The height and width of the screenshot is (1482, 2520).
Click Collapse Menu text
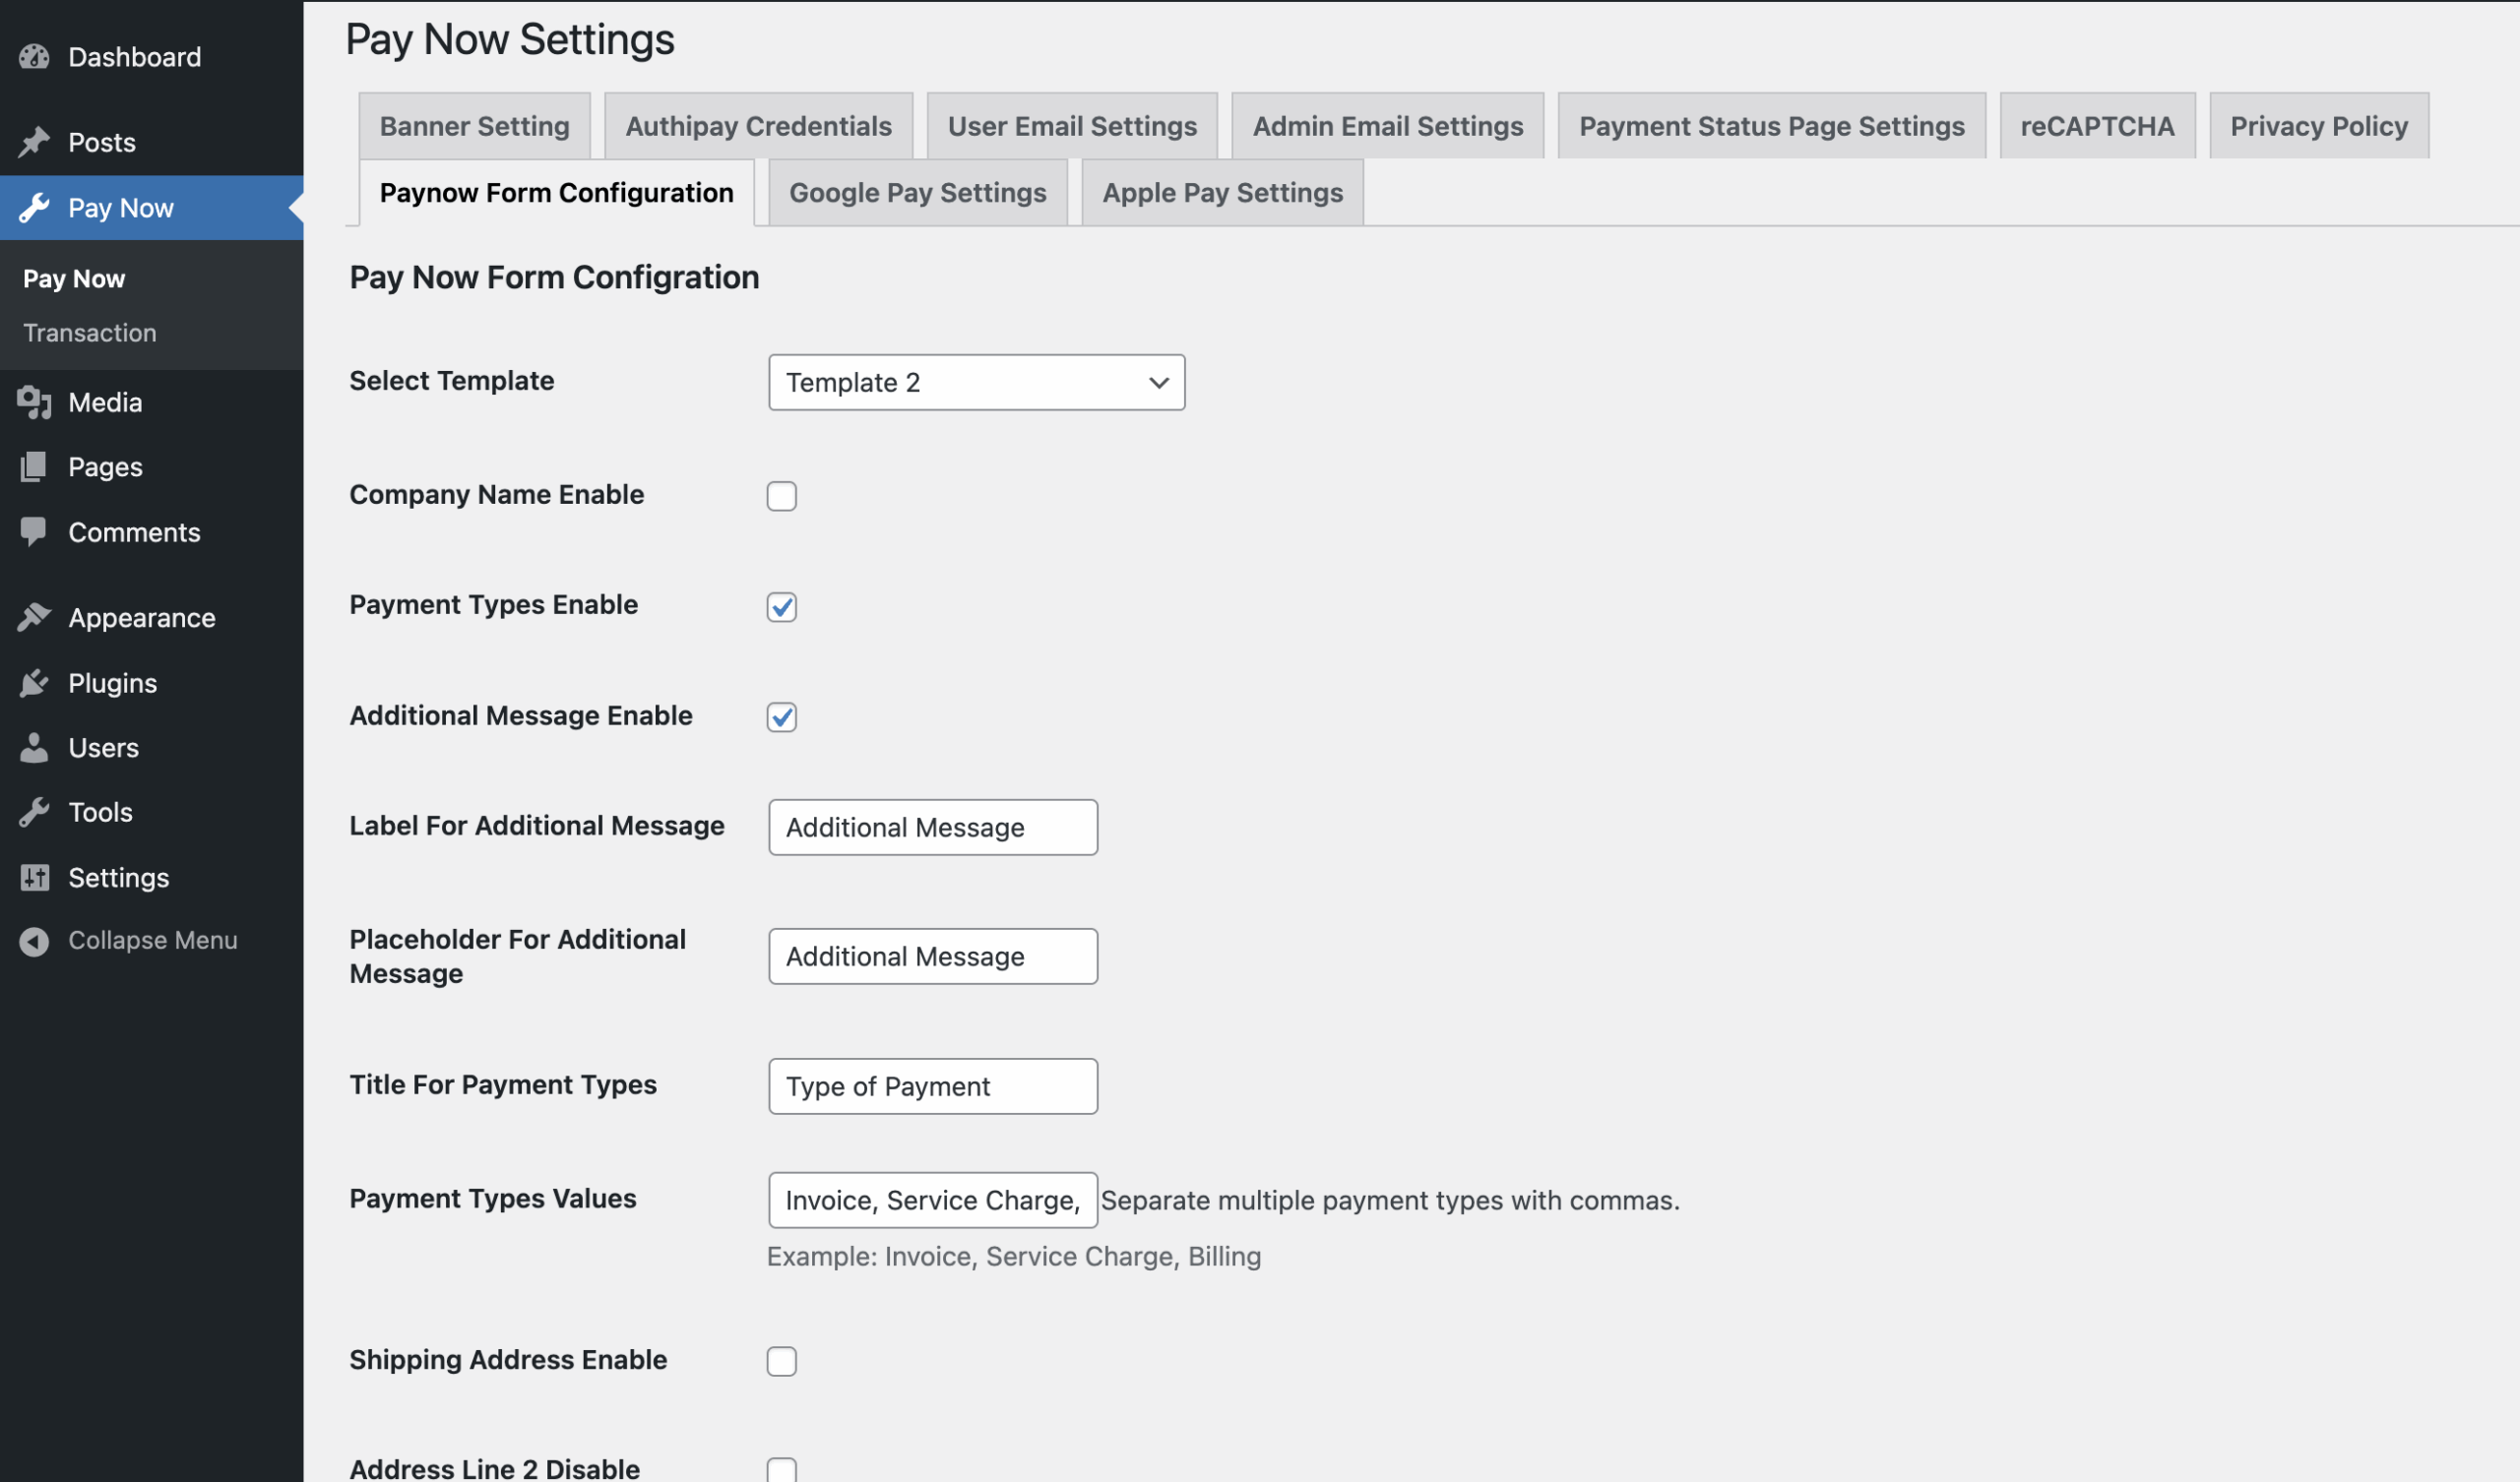pyautogui.click(x=152, y=941)
